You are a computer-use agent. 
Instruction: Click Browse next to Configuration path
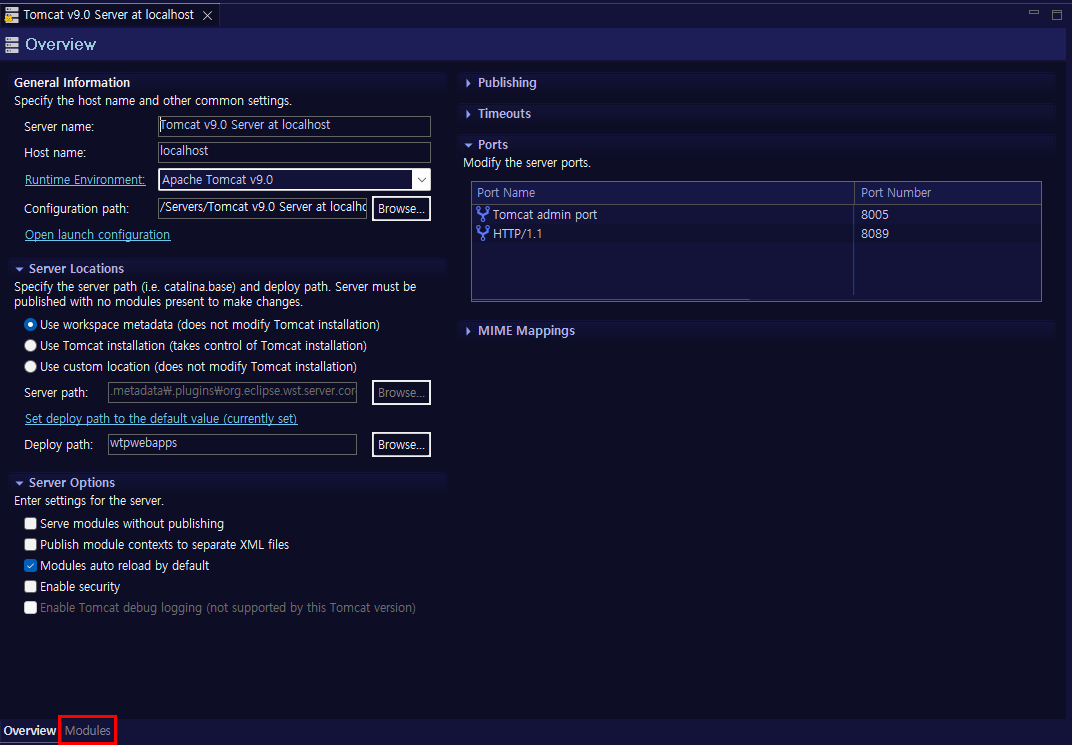[401, 208]
